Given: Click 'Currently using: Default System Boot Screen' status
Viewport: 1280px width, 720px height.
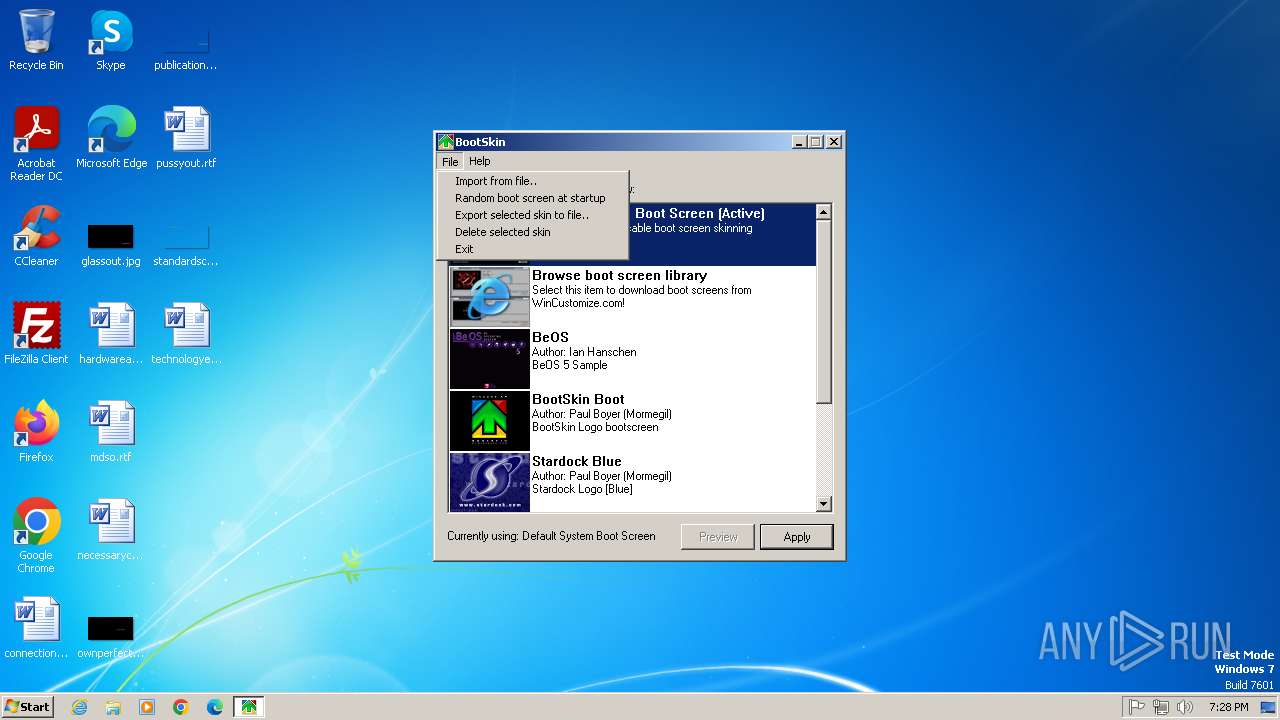Looking at the screenshot, I should [551, 536].
